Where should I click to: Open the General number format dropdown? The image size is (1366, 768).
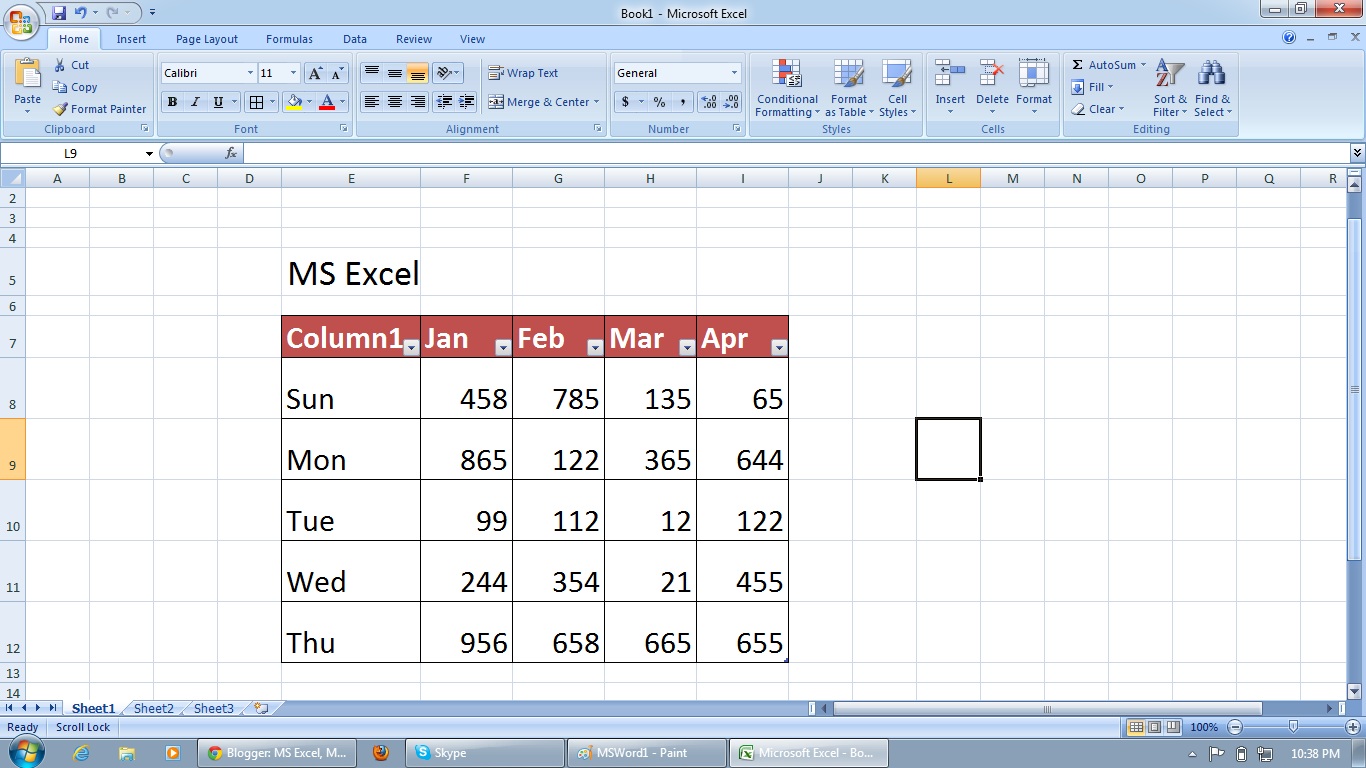[x=734, y=73]
